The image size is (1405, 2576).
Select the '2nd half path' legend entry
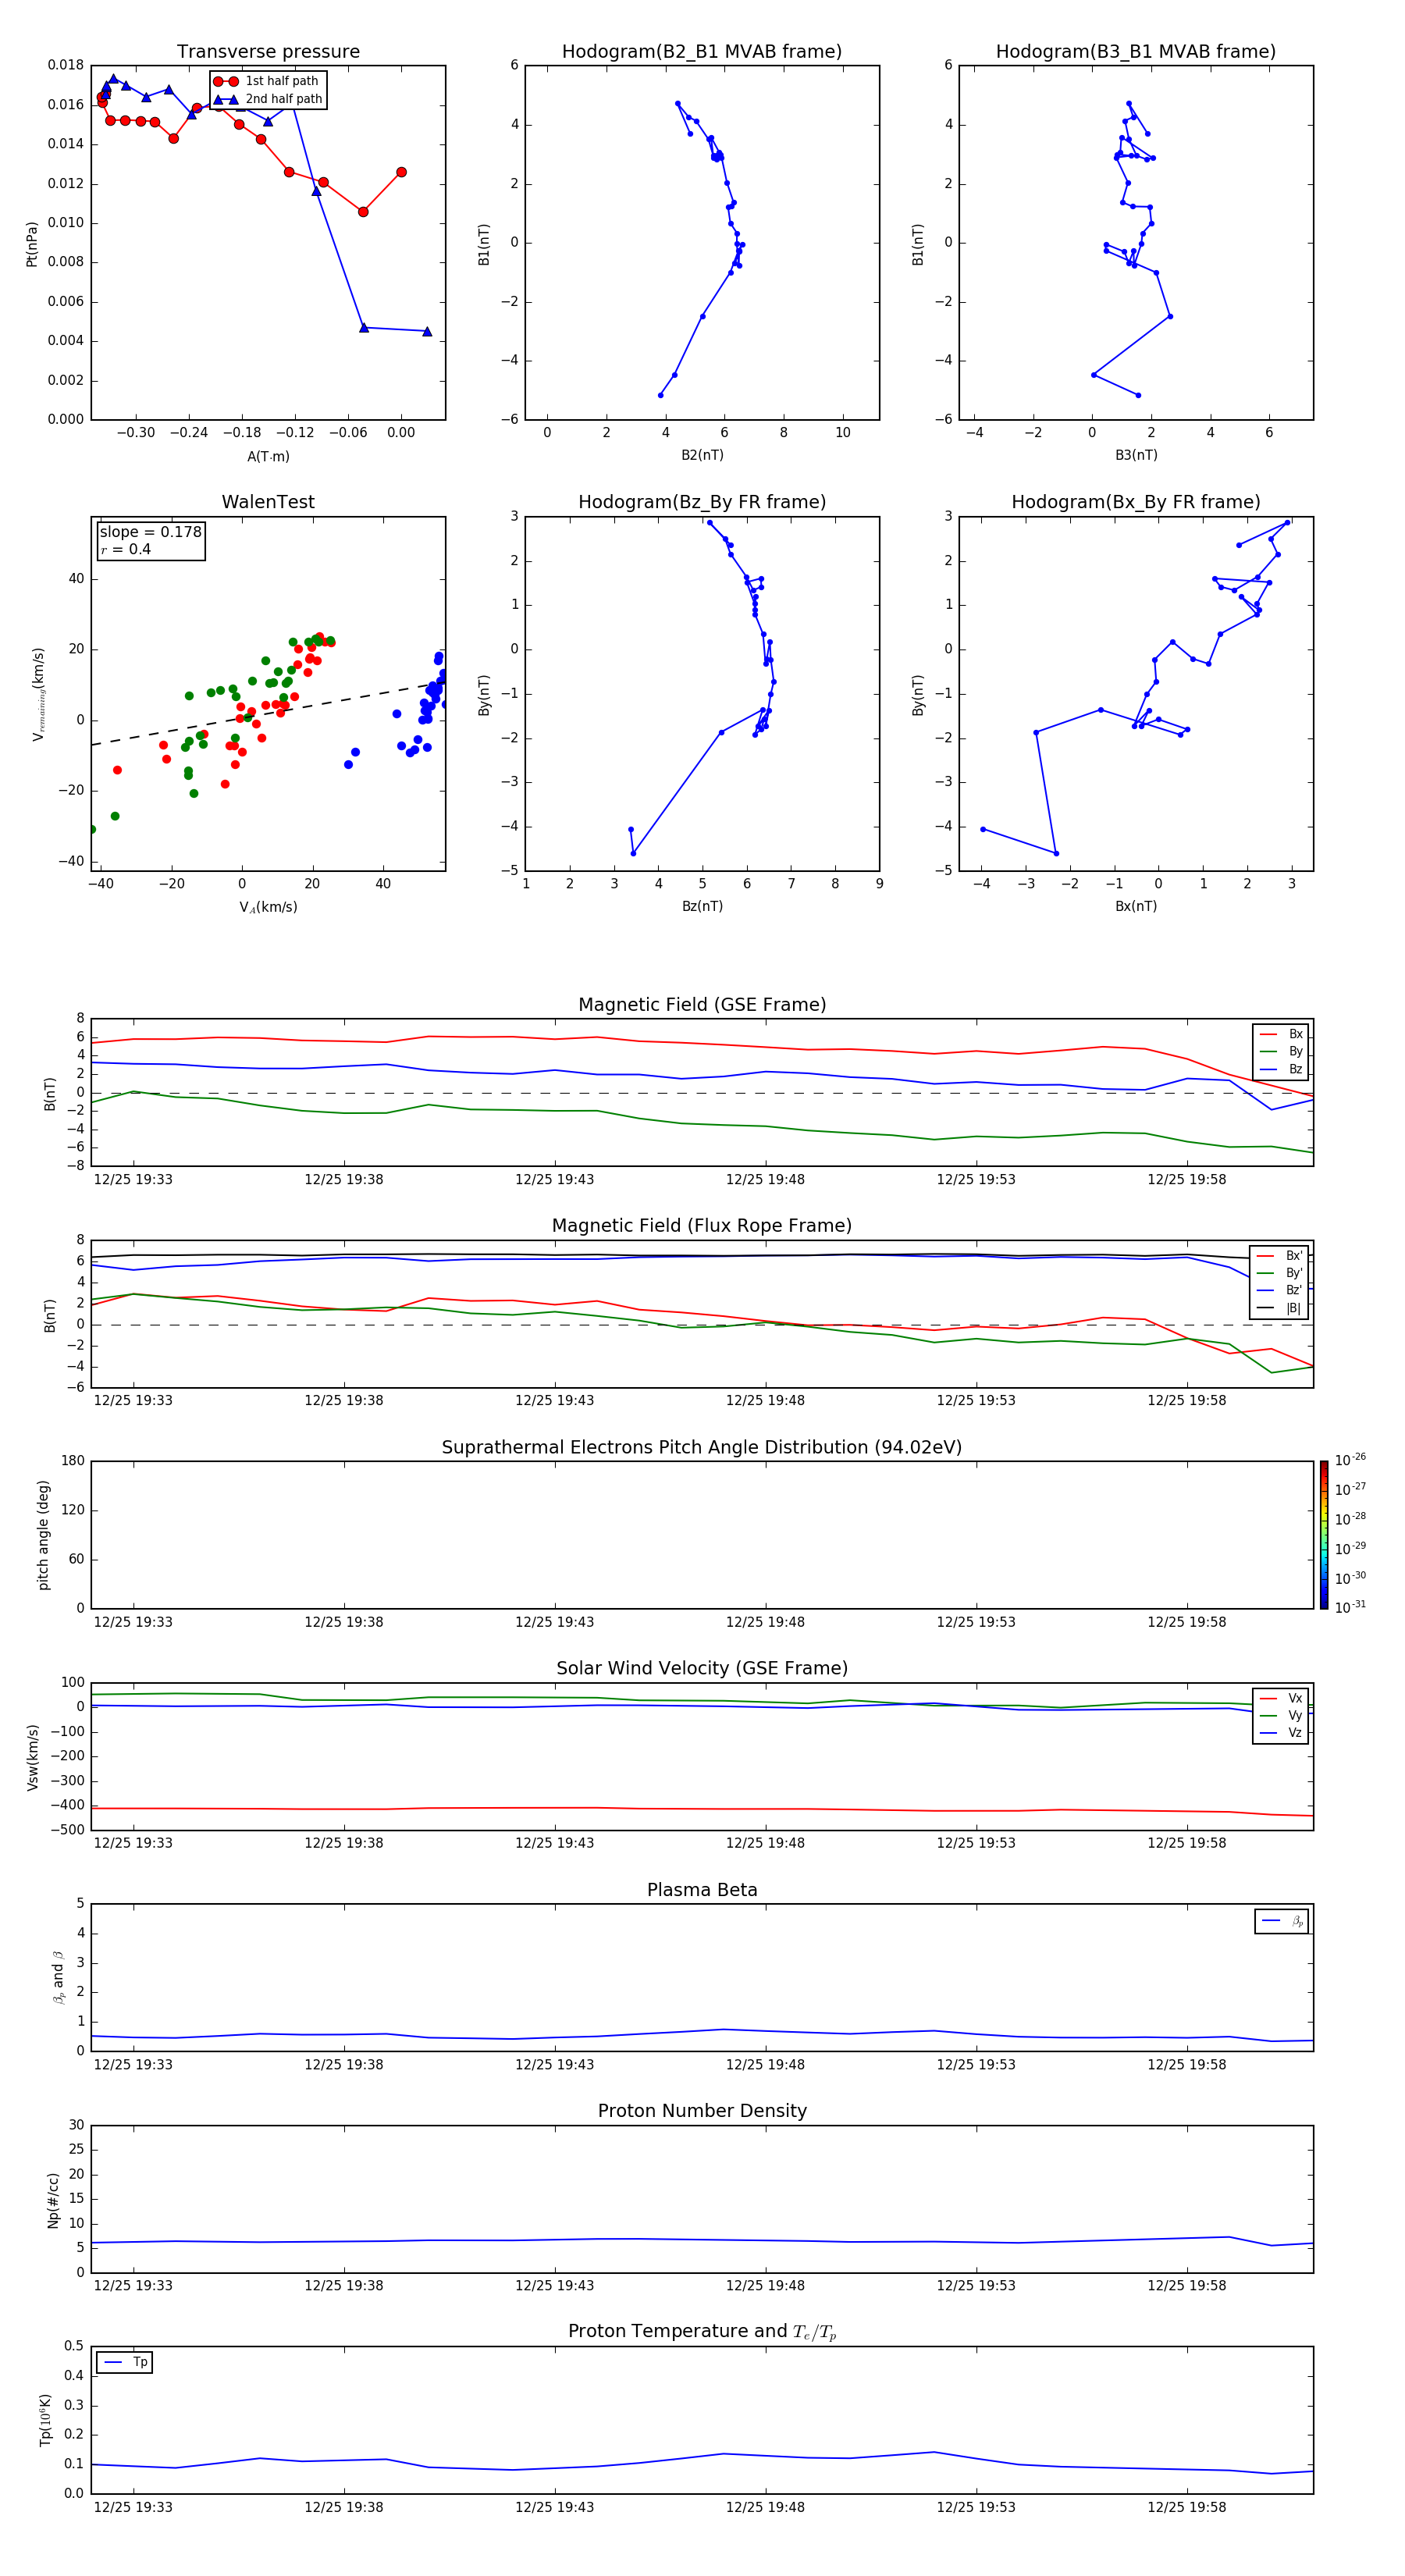[267, 99]
